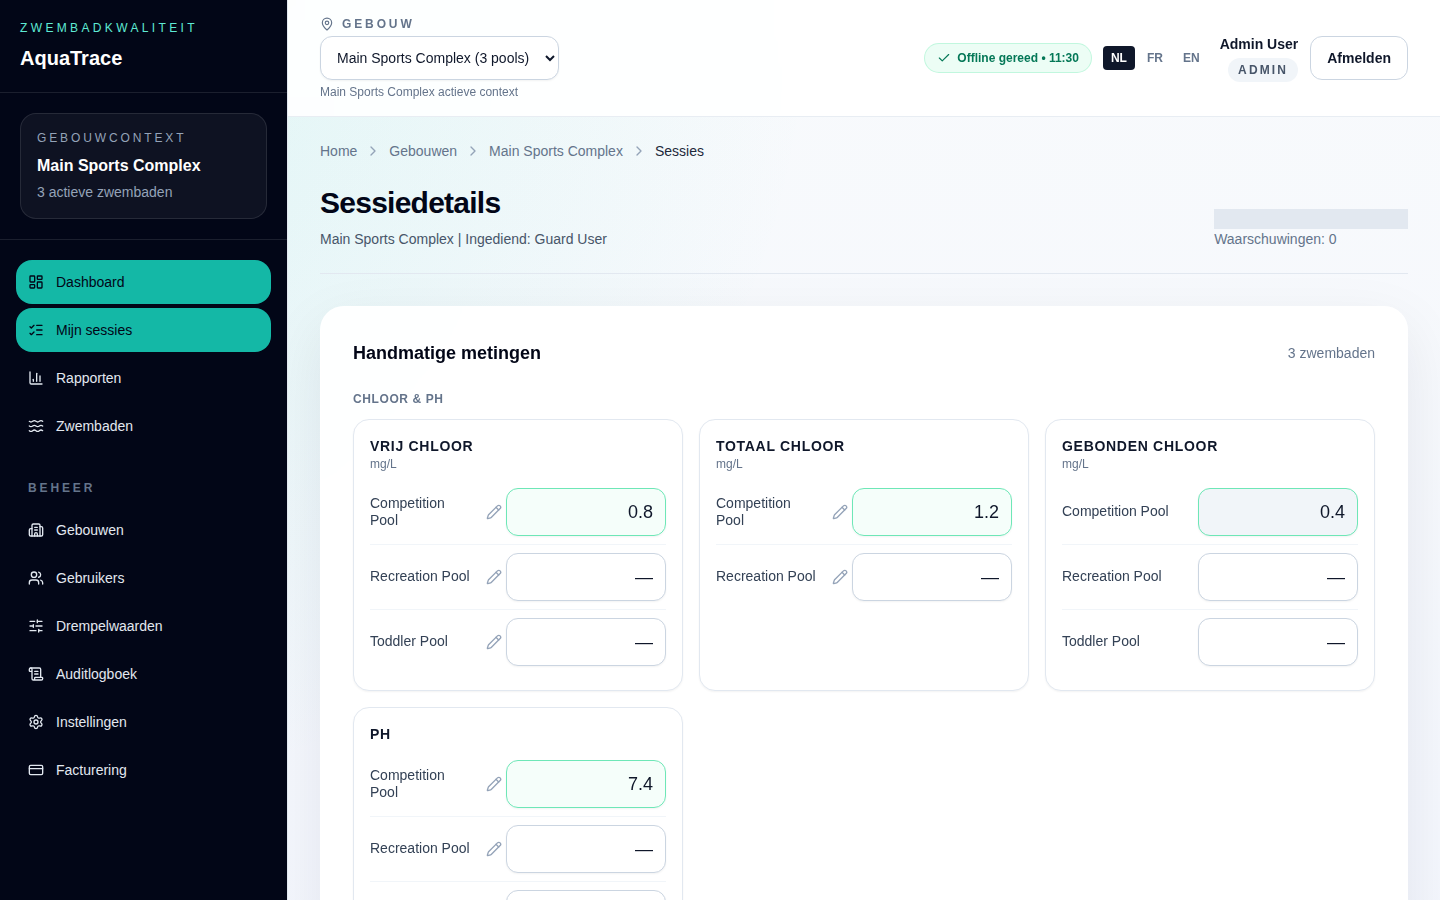Go to Gebouwen breadcrumb link
Screen dimensions: 1440x900
[x=423, y=151]
